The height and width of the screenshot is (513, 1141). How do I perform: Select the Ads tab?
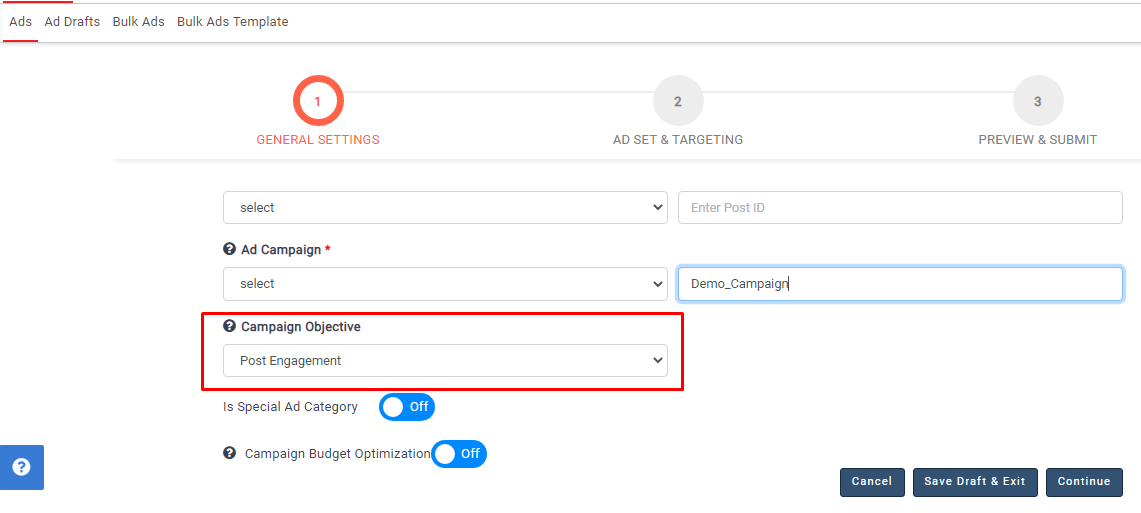tap(20, 22)
